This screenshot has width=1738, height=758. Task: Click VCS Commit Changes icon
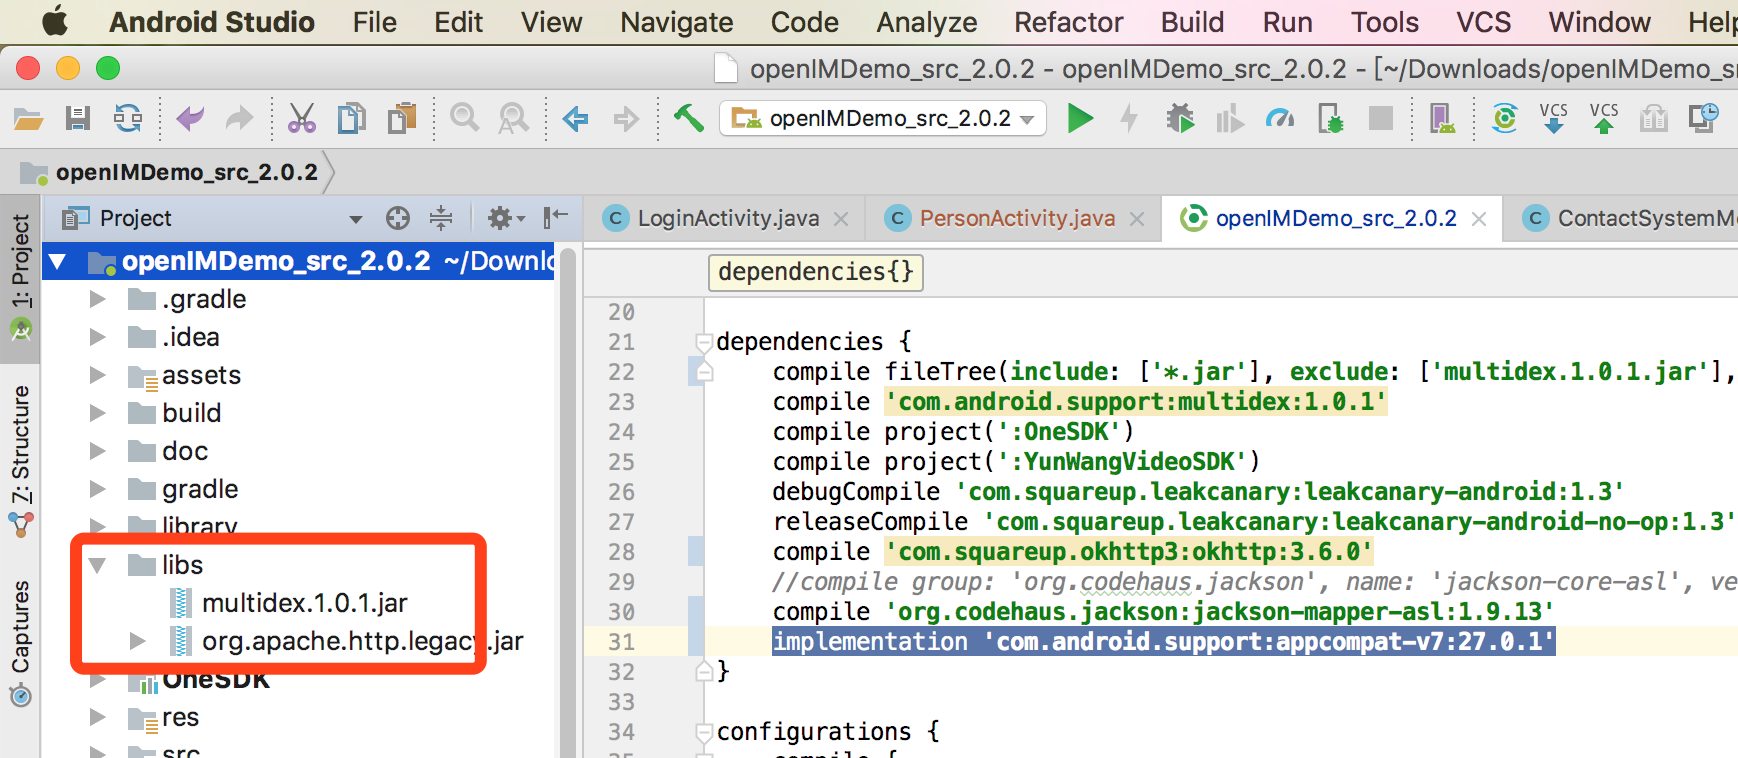(1604, 118)
